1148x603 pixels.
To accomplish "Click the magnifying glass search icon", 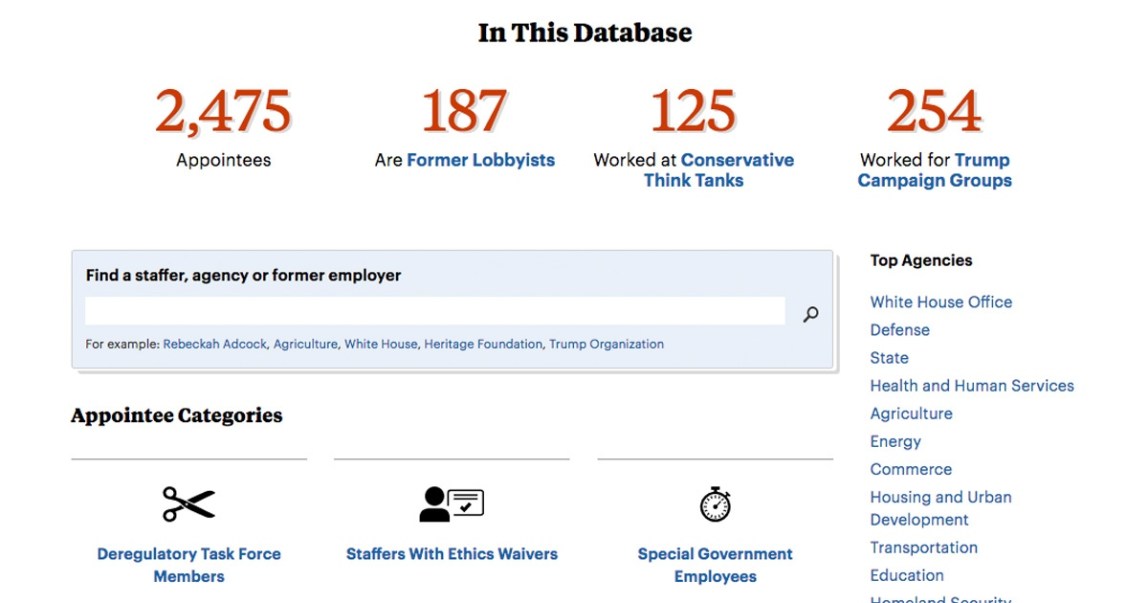I will [x=811, y=314].
